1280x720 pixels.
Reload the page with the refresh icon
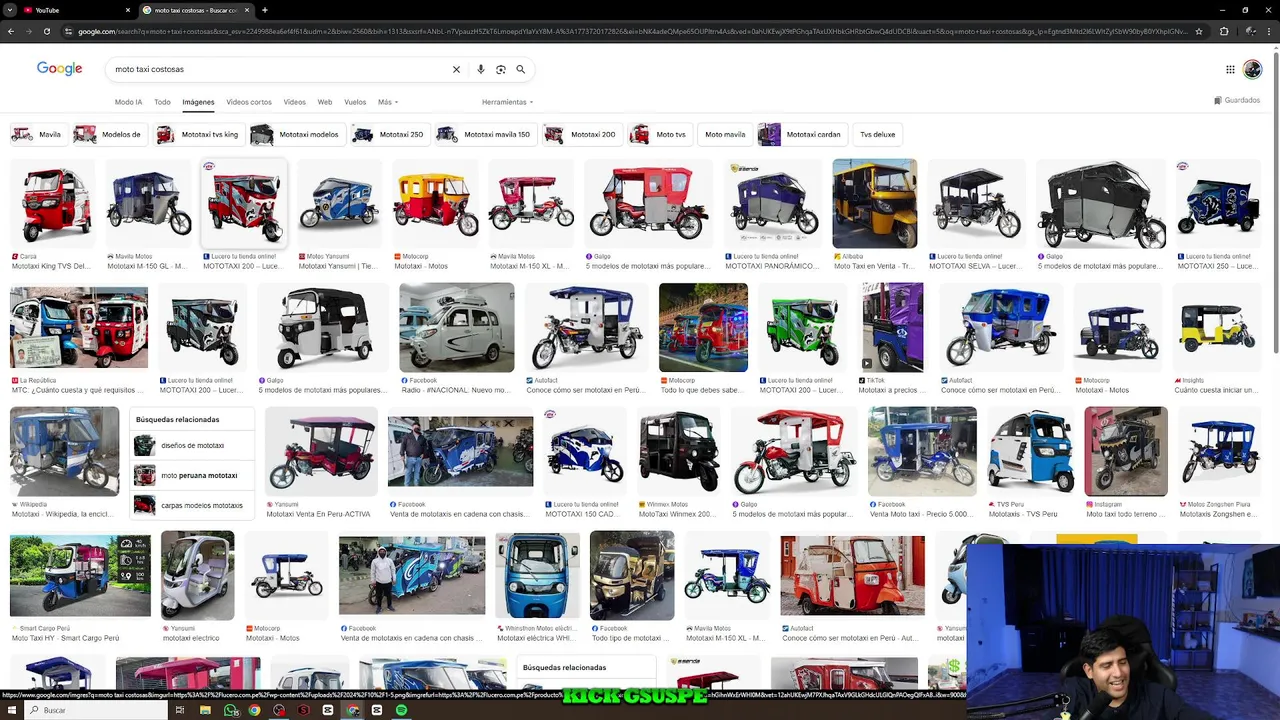click(x=47, y=31)
